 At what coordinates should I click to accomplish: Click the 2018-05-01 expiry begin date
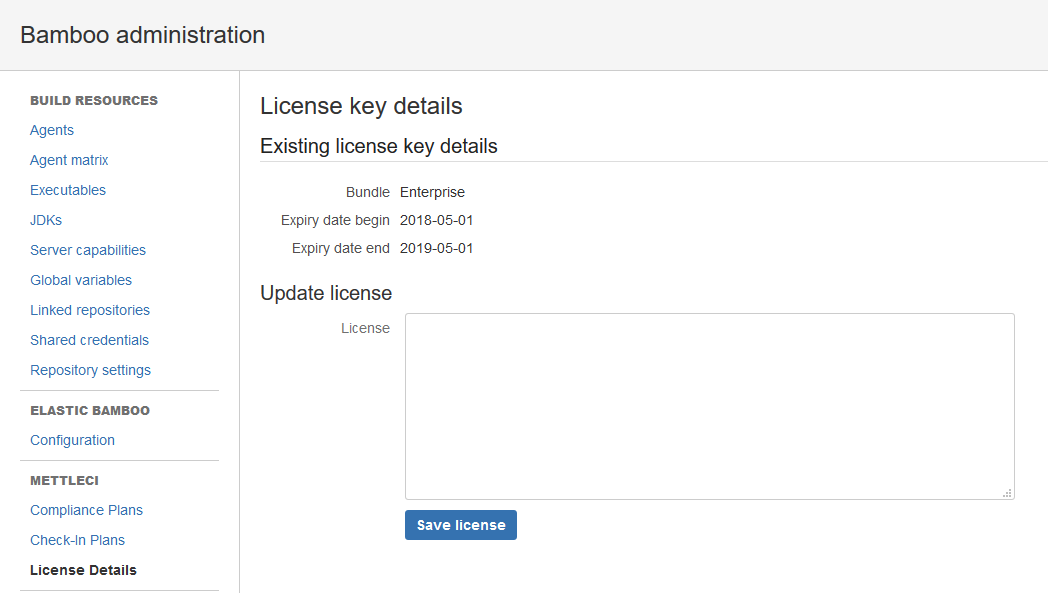point(436,220)
